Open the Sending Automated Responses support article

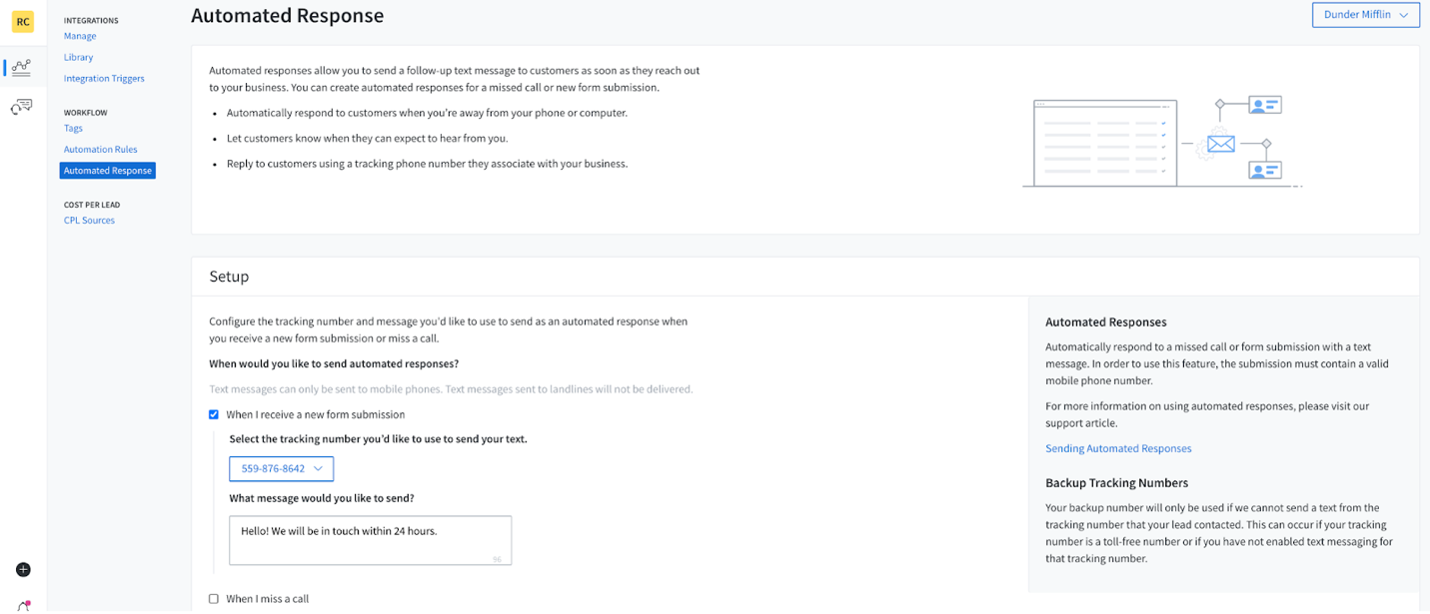tap(1118, 448)
